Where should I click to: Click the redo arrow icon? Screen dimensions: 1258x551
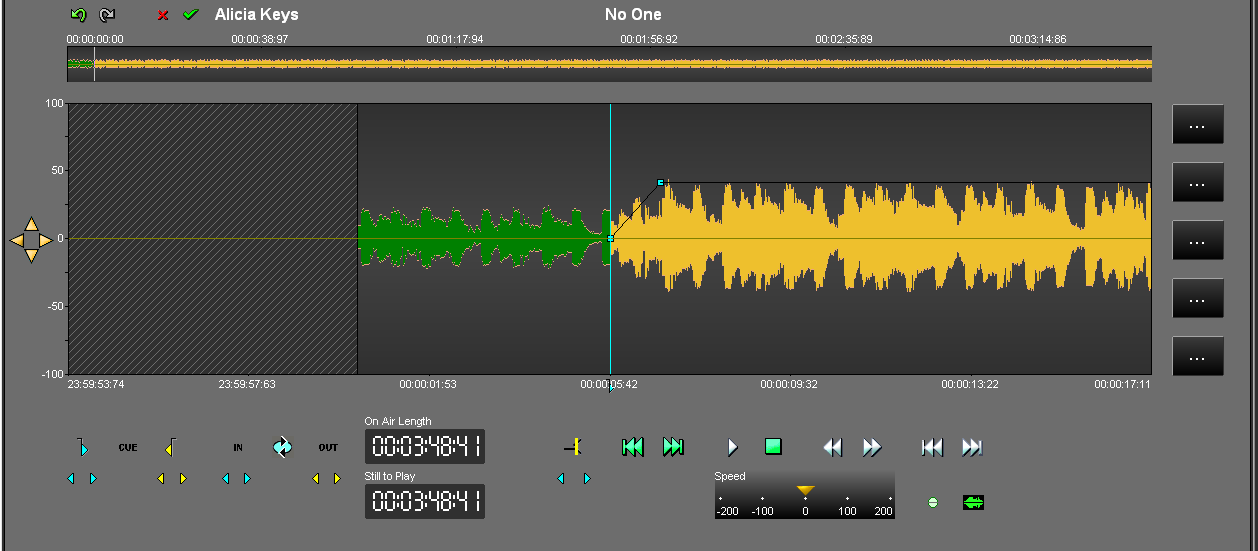[x=107, y=15]
